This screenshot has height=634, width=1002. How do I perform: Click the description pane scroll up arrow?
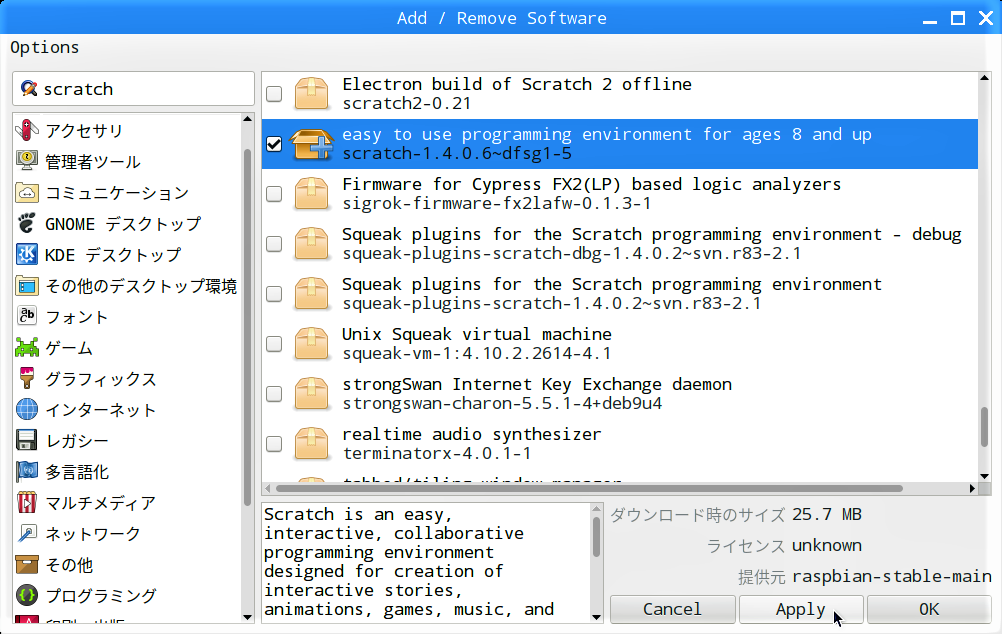596,509
